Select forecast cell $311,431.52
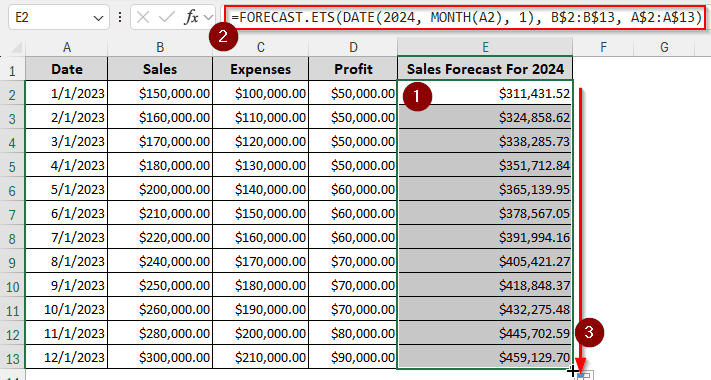The image size is (711, 380). [485, 93]
